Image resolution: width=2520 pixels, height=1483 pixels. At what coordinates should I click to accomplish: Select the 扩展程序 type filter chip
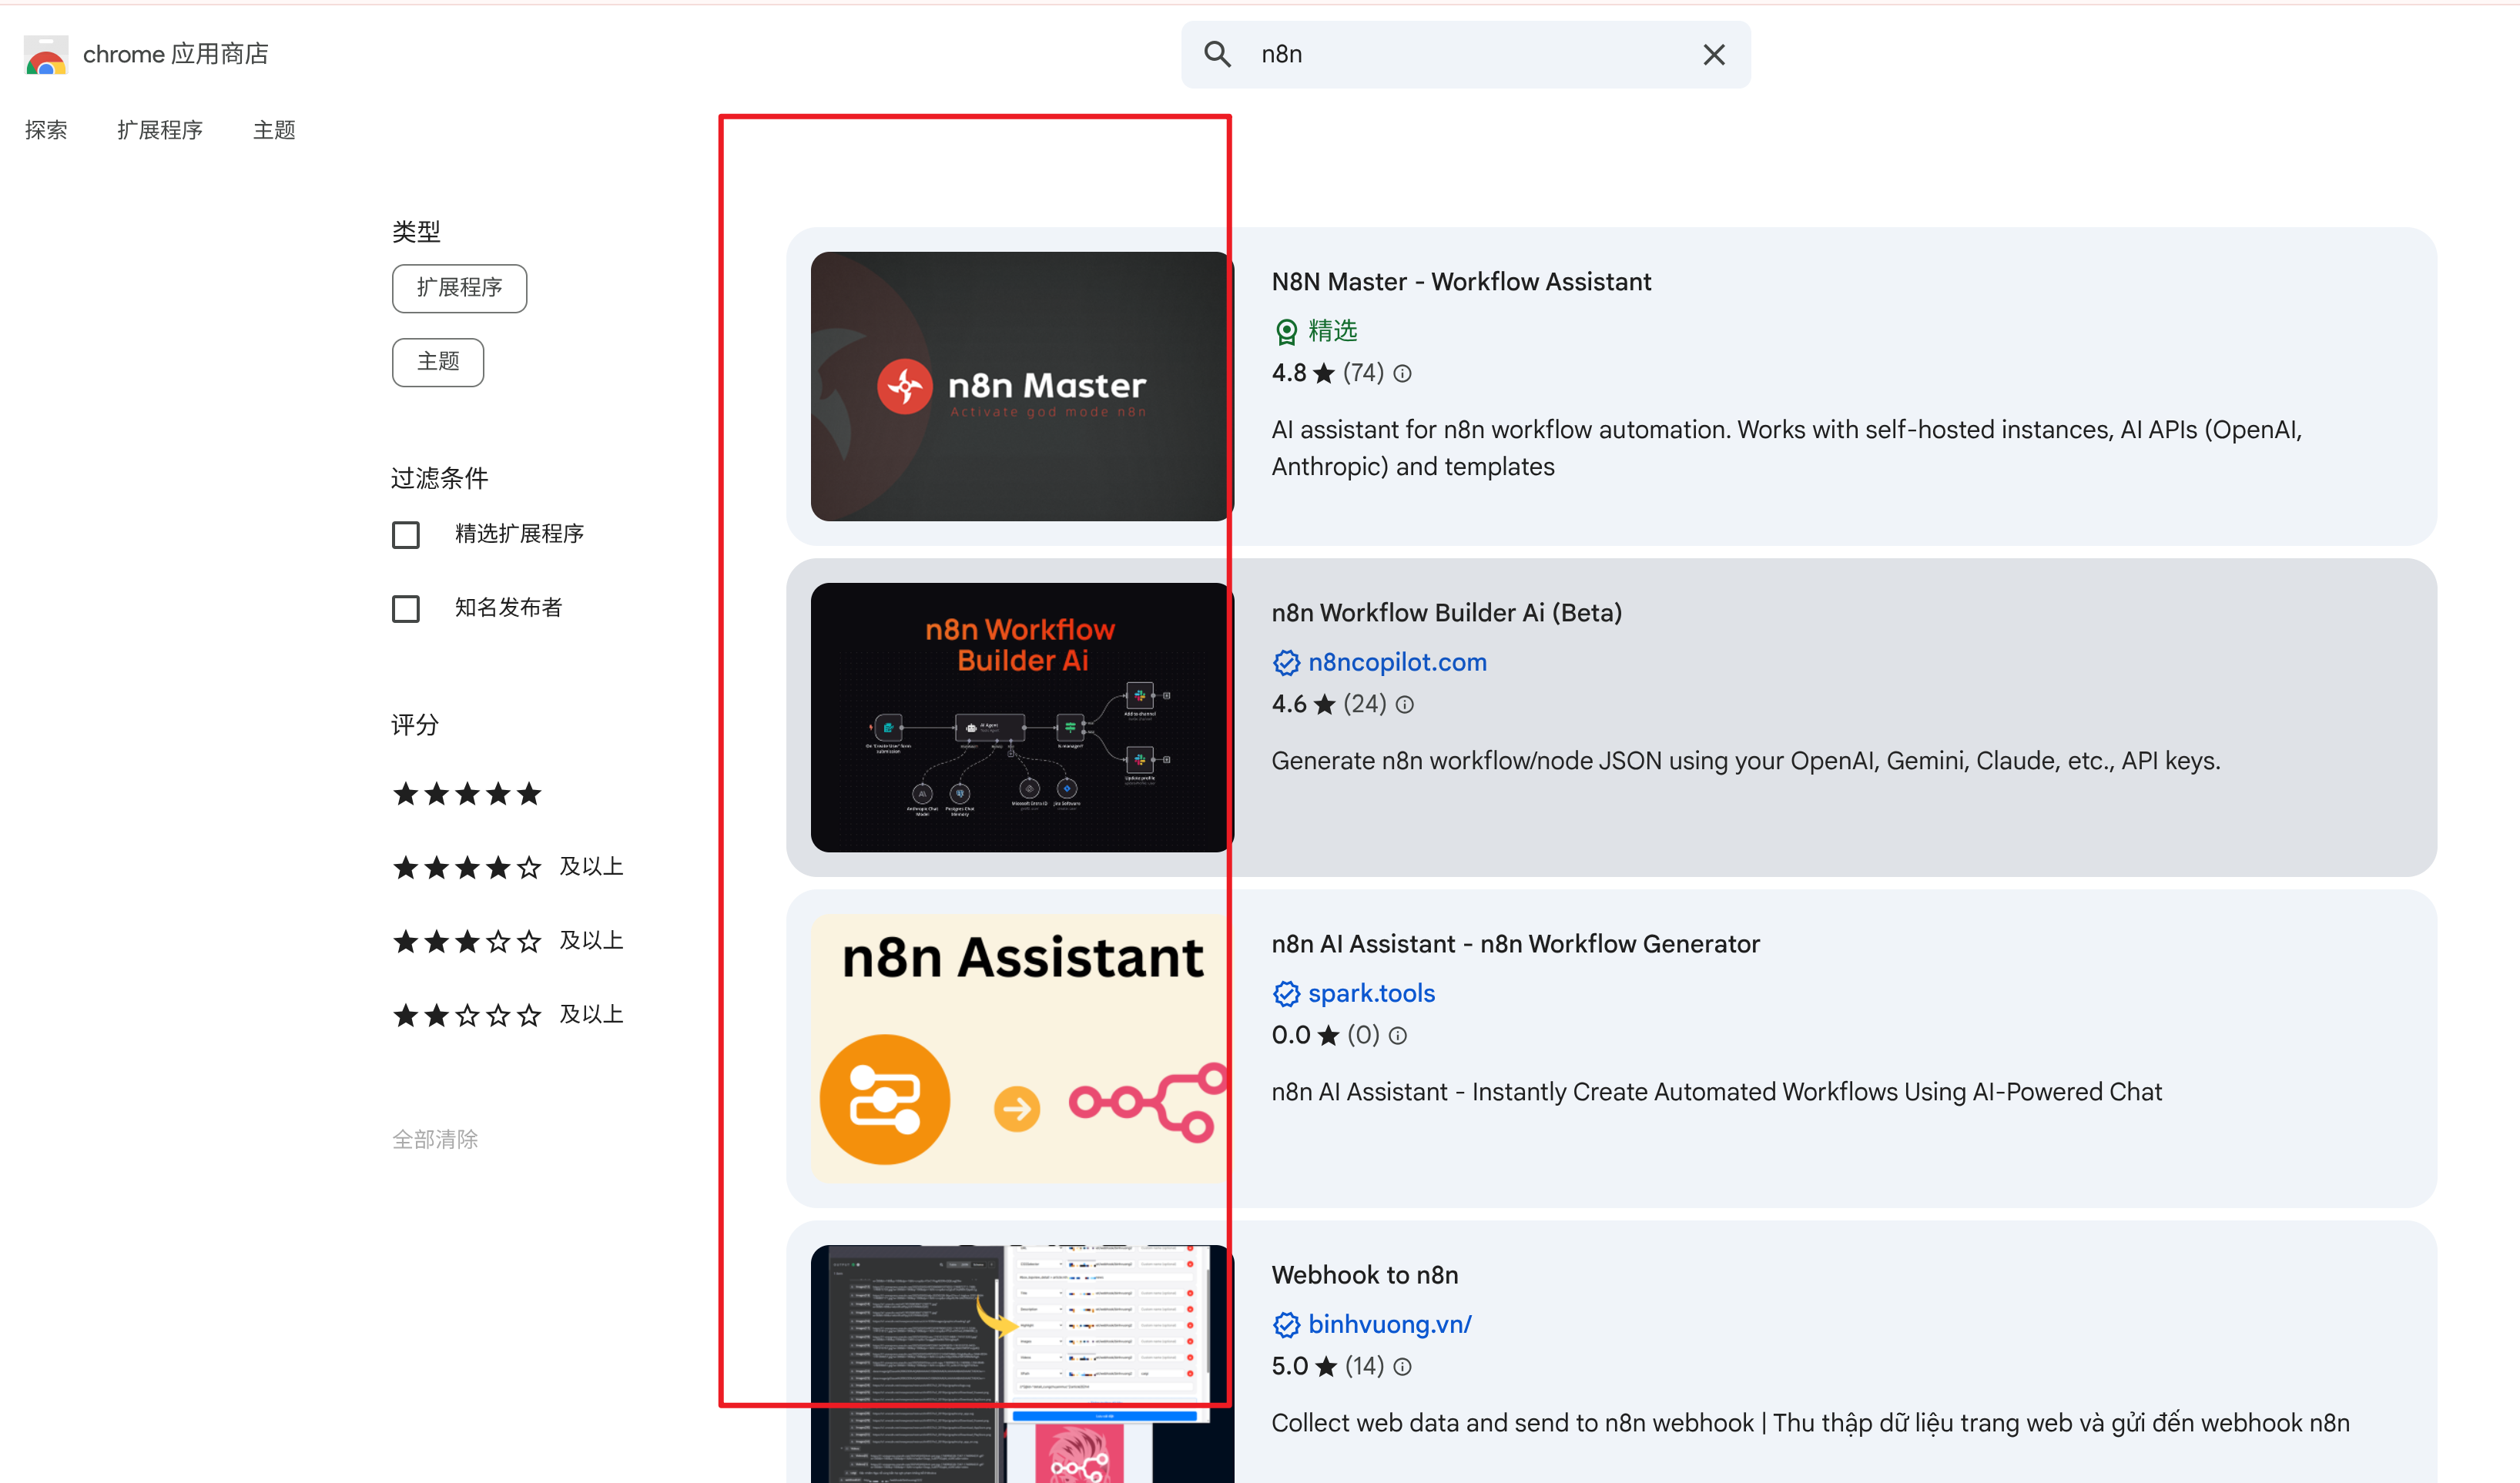(459, 288)
